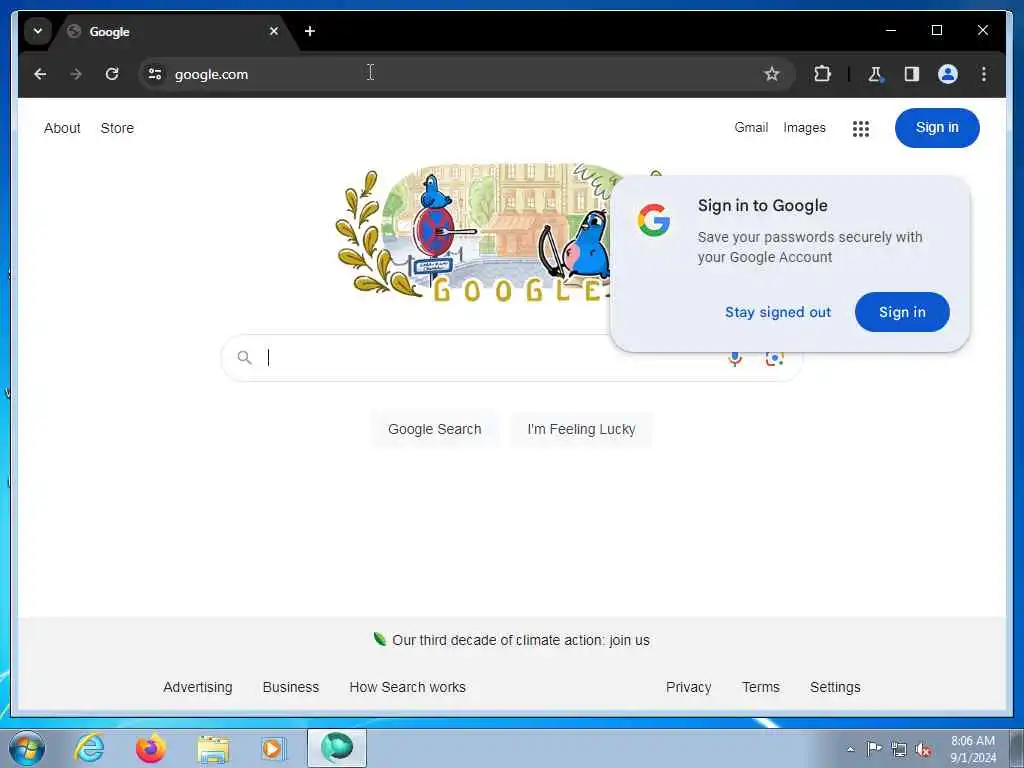Screen dimensions: 1024x768
Task: Click the forward navigation arrow
Action: tap(76, 74)
